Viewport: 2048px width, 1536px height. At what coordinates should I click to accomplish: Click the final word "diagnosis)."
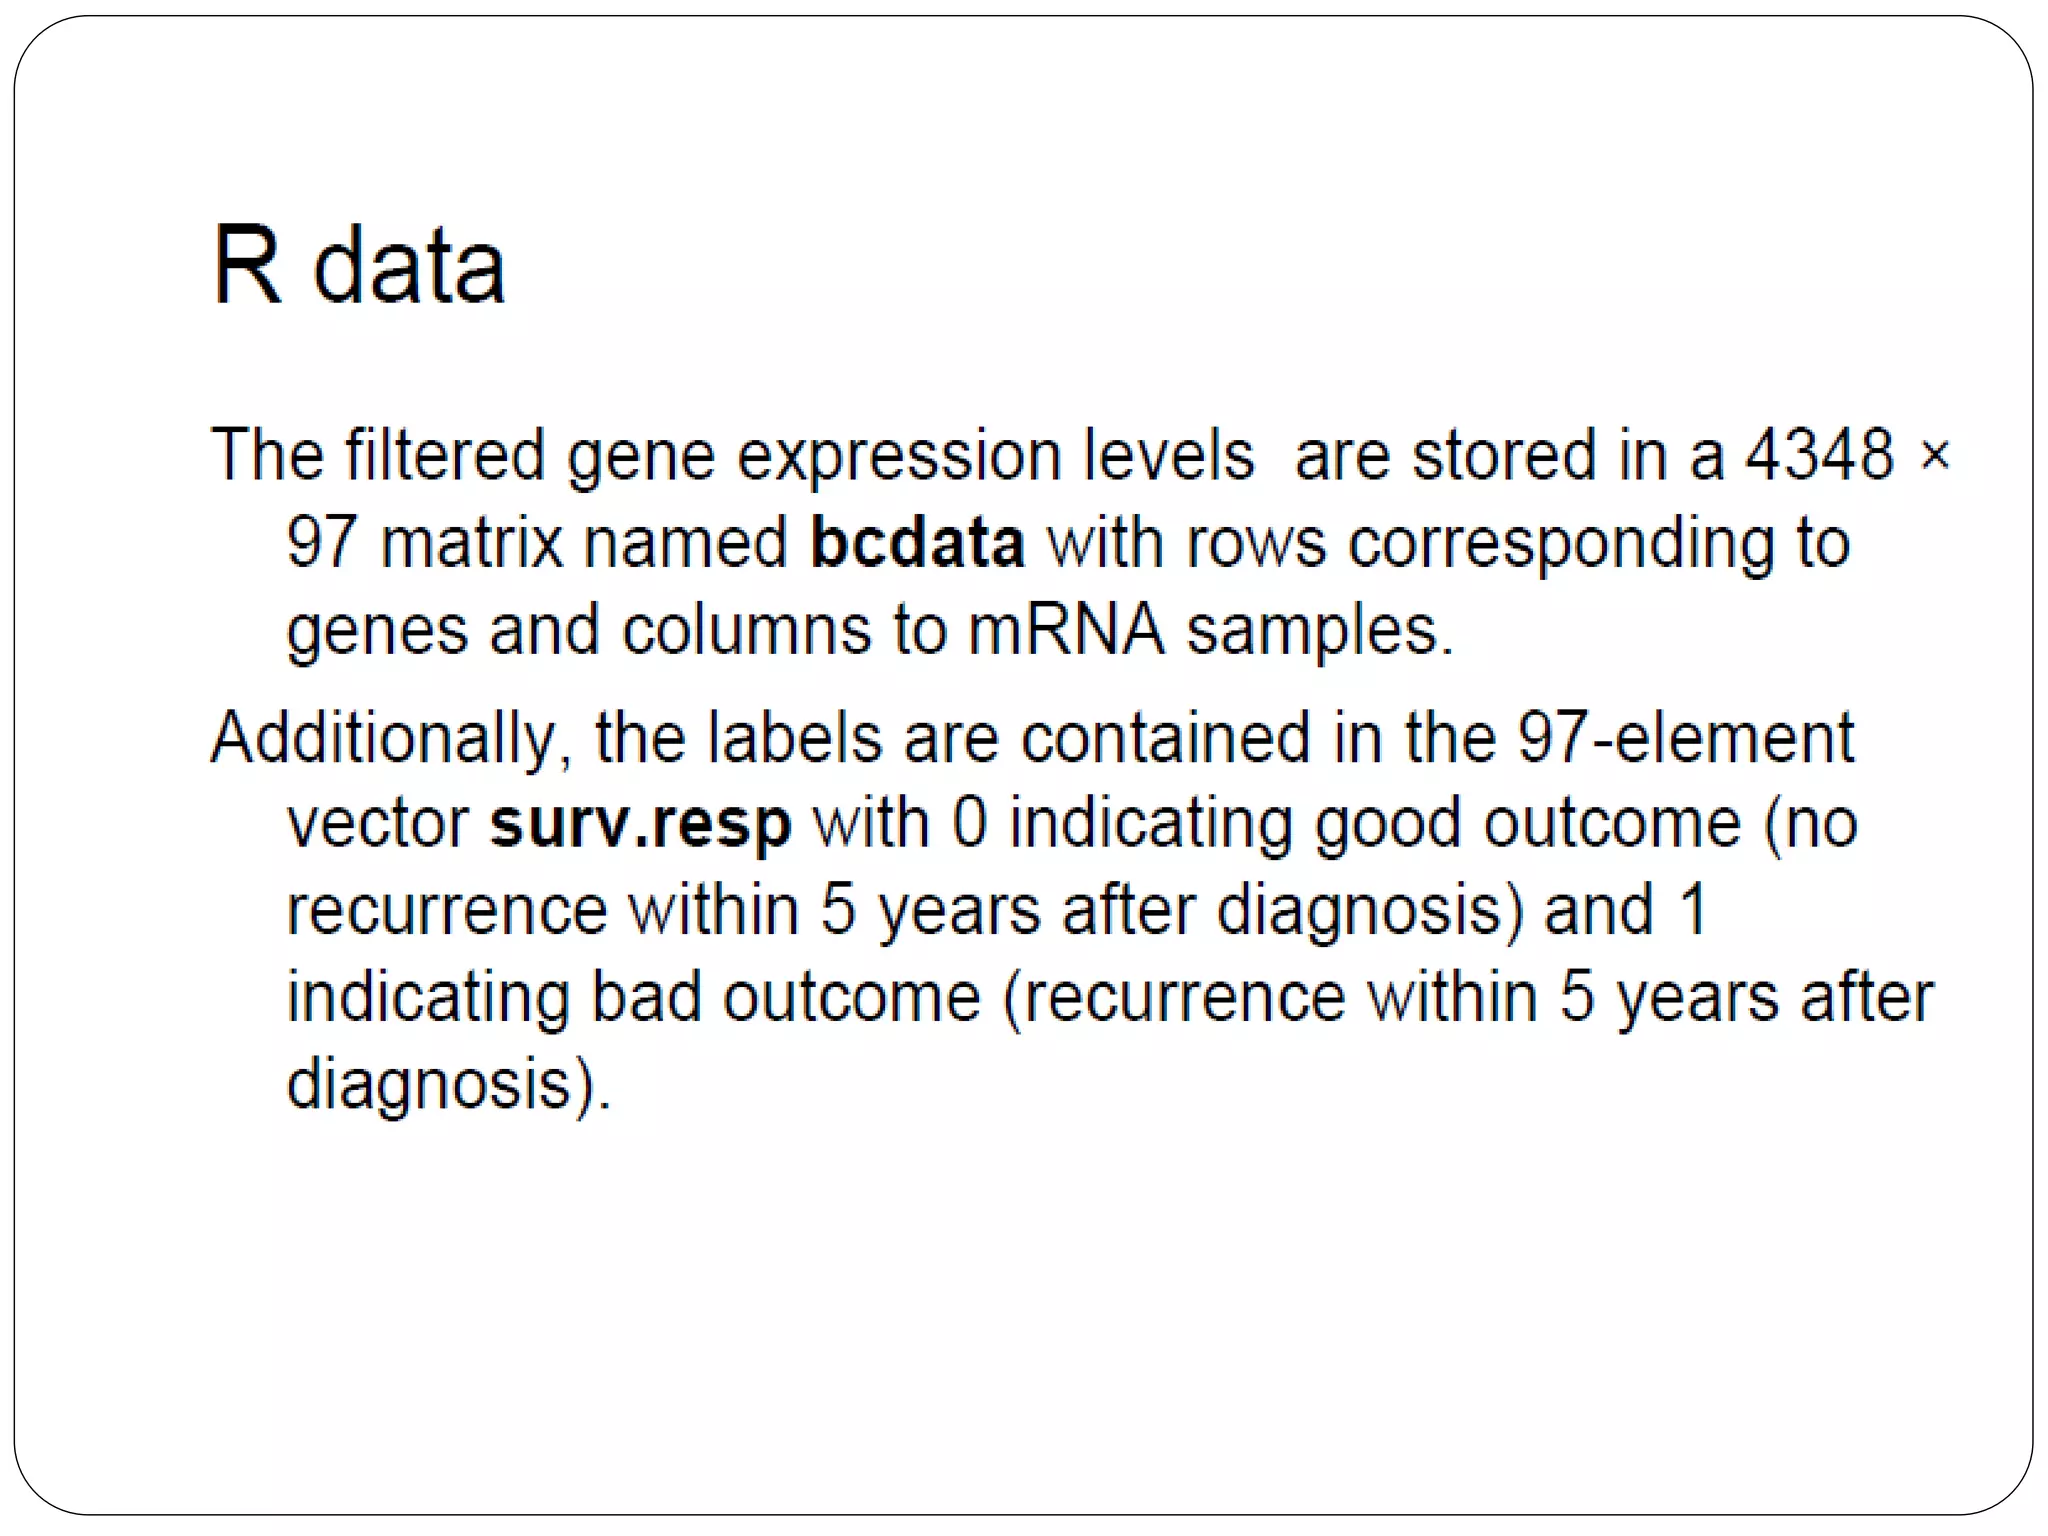pyautogui.click(x=448, y=1085)
